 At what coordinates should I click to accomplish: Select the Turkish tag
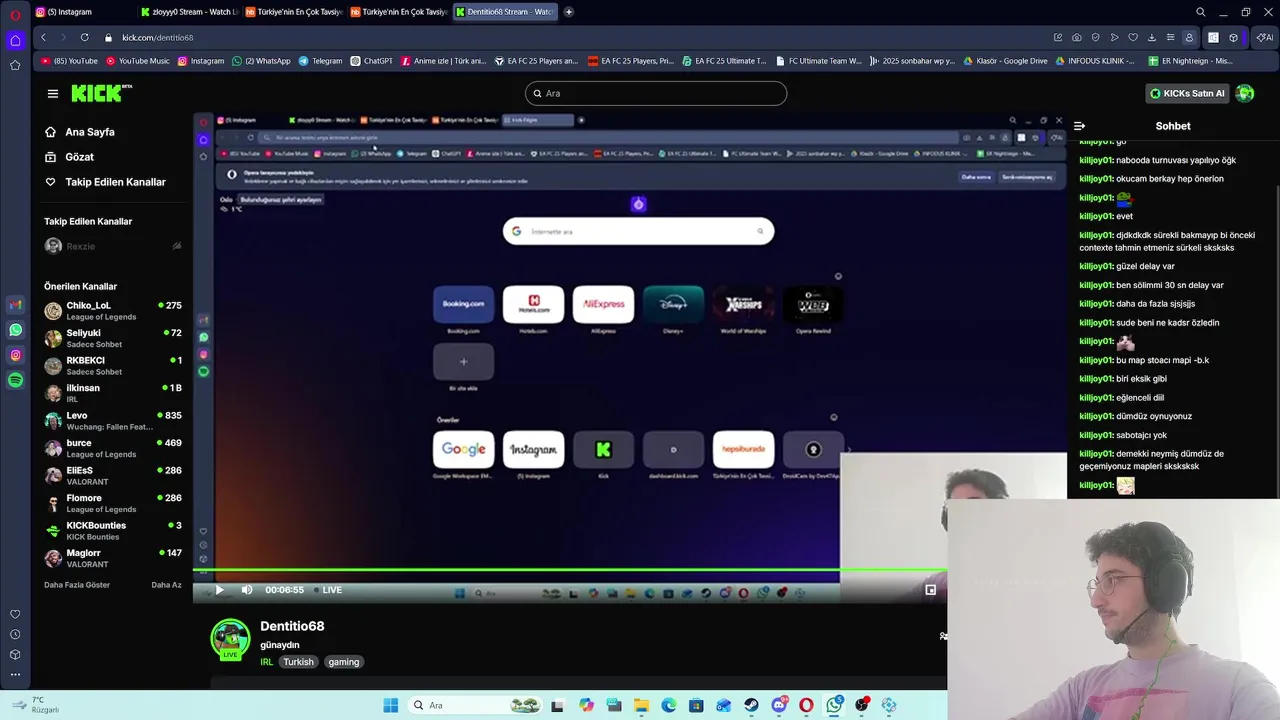[x=298, y=662]
